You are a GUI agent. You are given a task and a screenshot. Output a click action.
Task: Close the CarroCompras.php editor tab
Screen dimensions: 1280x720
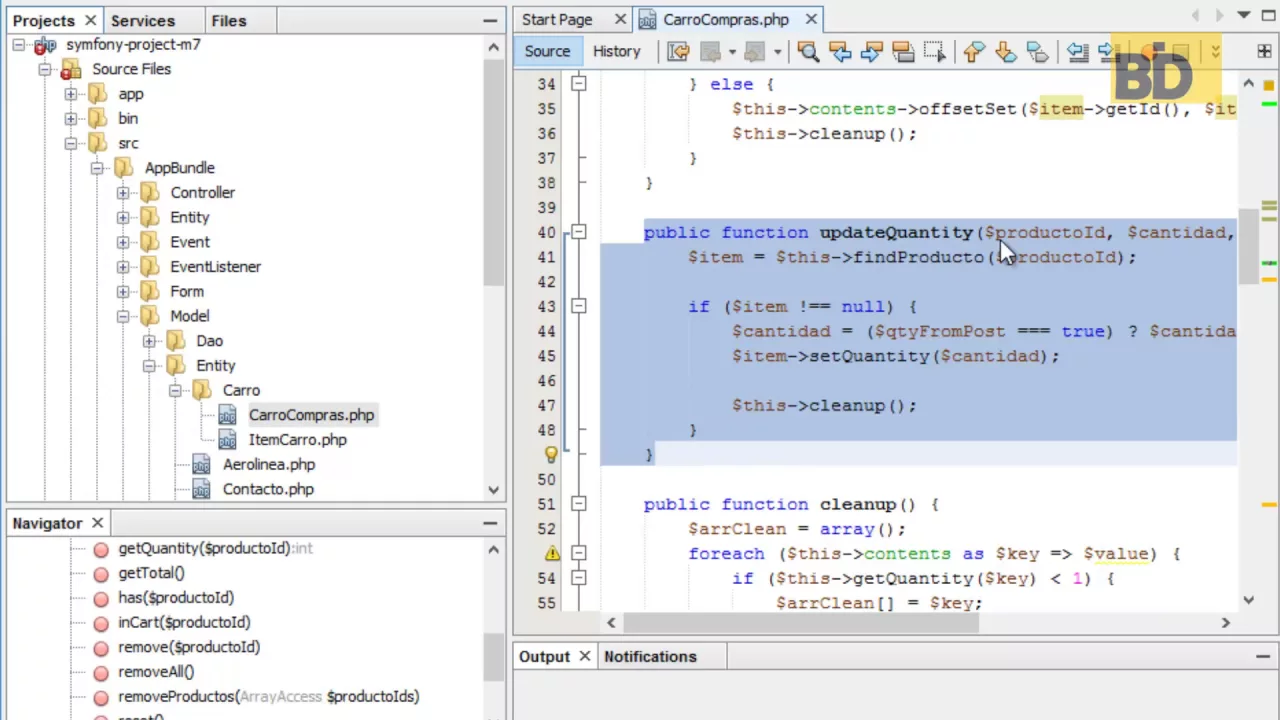coord(811,19)
